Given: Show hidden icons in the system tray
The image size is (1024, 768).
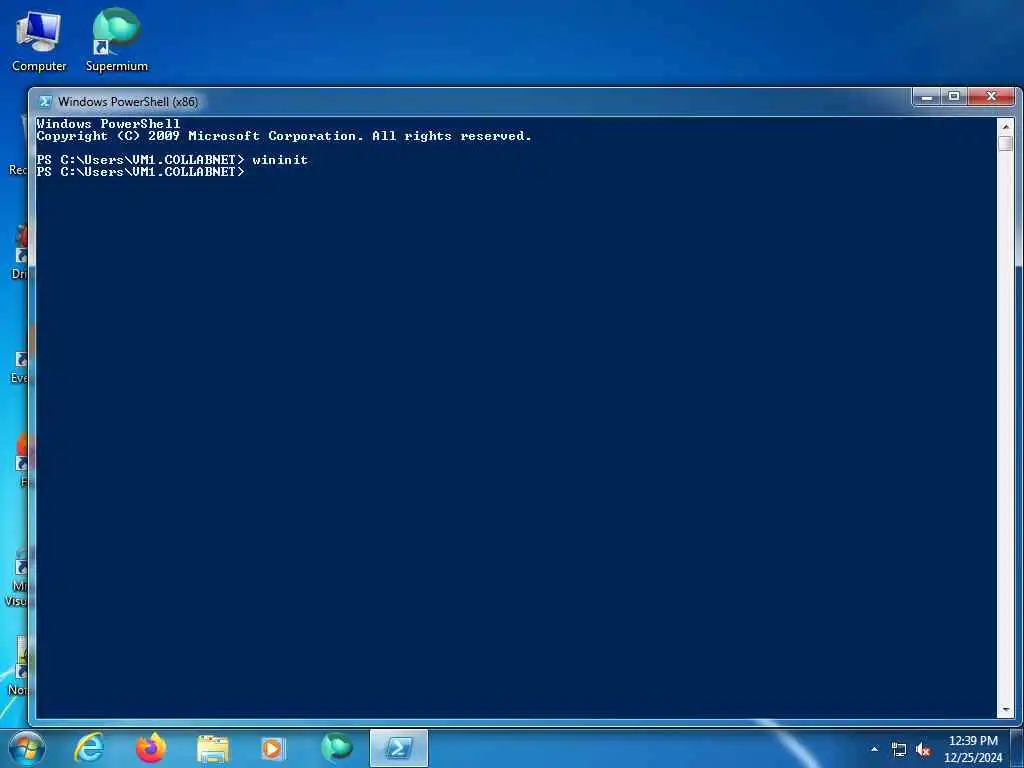Looking at the screenshot, I should pyautogui.click(x=874, y=749).
